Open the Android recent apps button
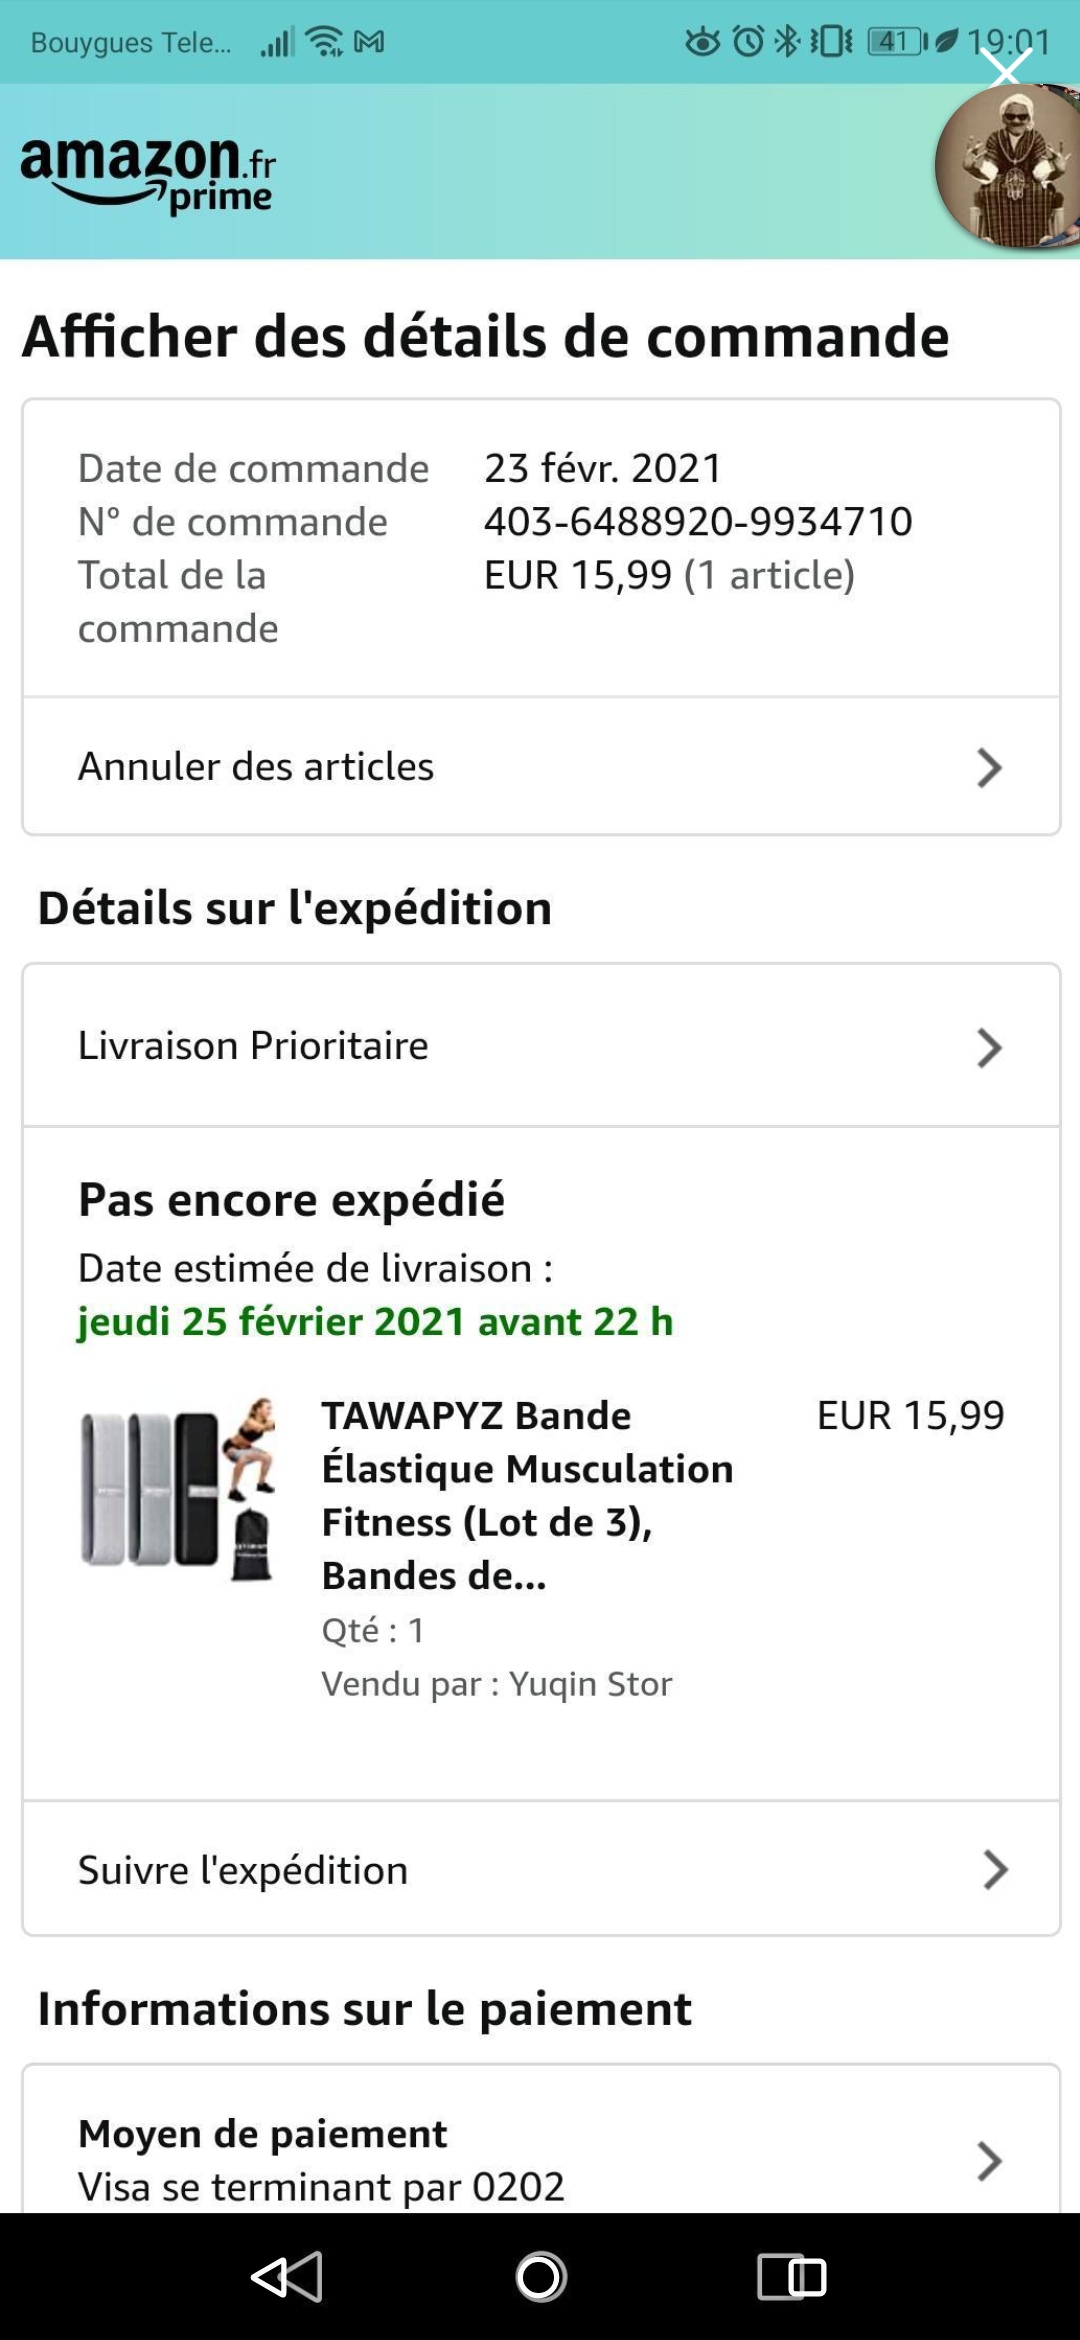Image resolution: width=1080 pixels, height=2340 pixels. [x=791, y=2277]
